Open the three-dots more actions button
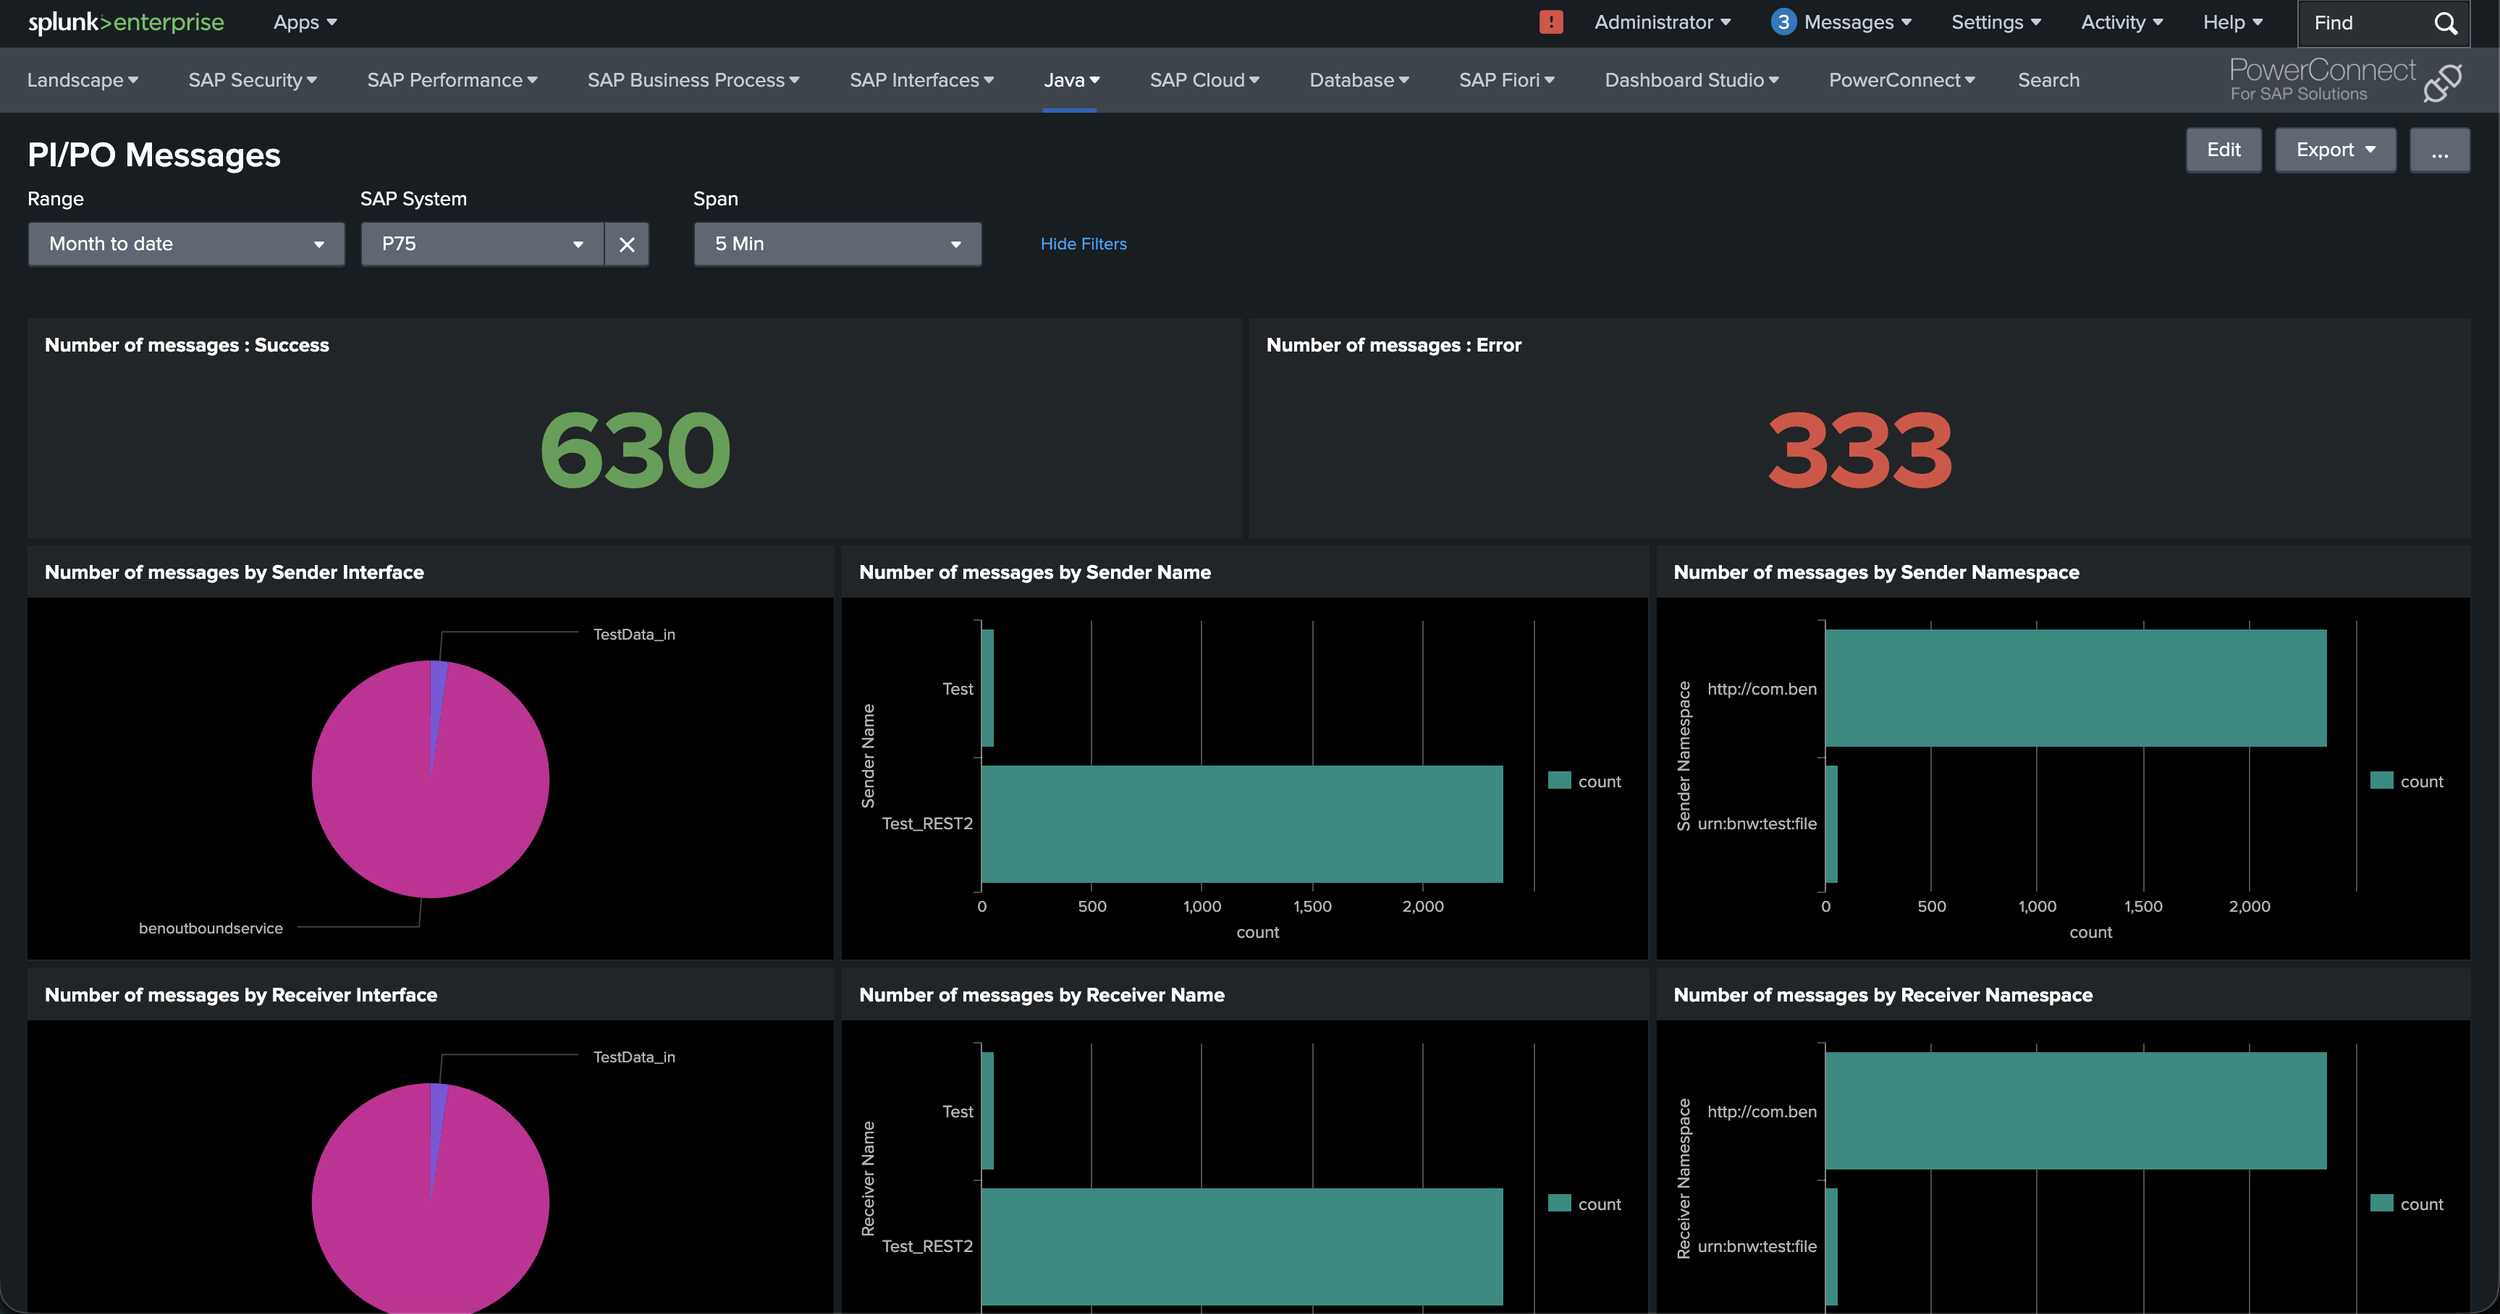Viewport: 2500px width, 1314px height. click(x=2439, y=150)
